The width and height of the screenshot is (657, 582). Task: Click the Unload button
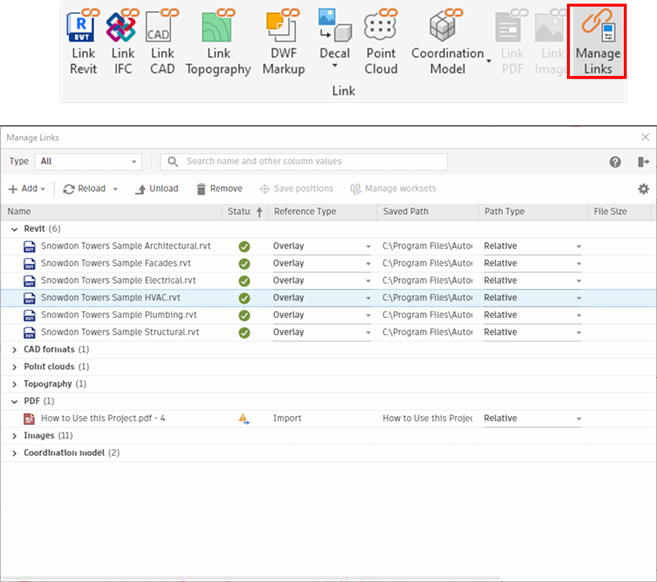[157, 189]
